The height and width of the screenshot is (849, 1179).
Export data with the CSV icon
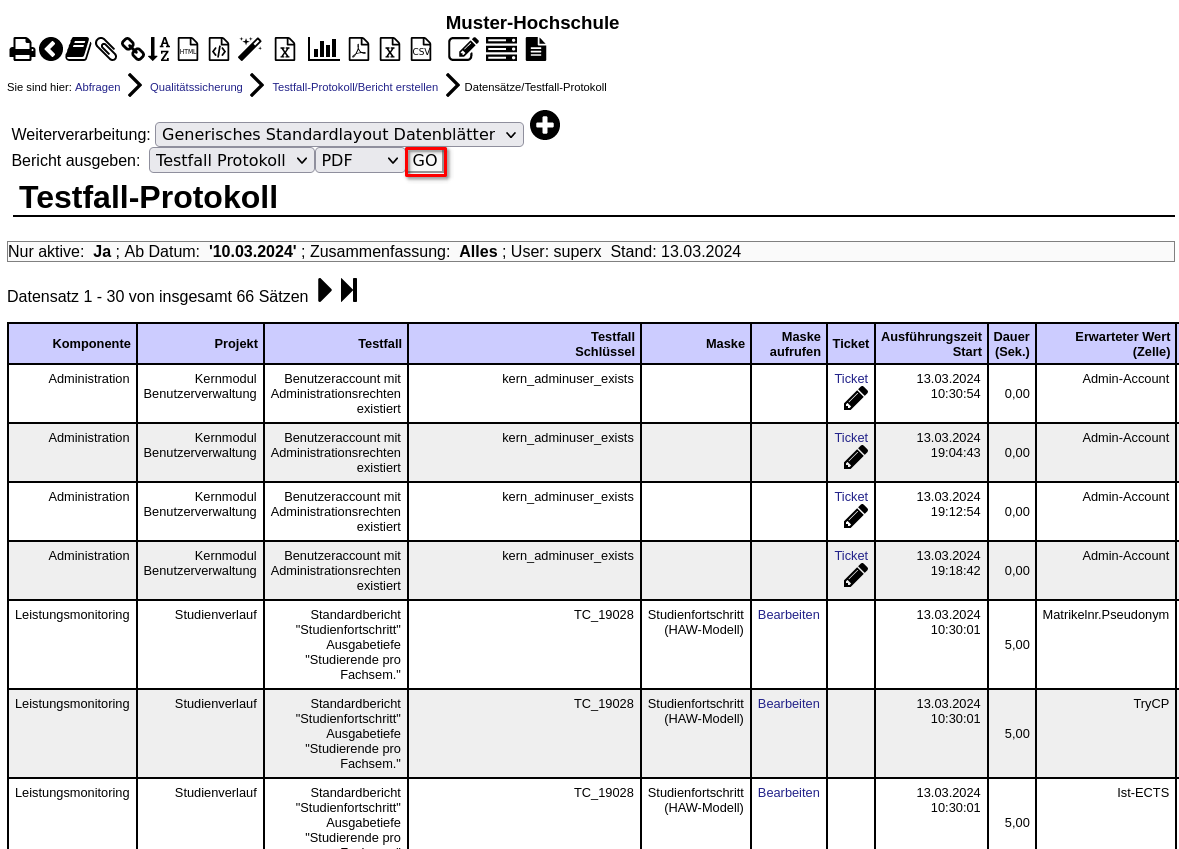[x=421, y=49]
